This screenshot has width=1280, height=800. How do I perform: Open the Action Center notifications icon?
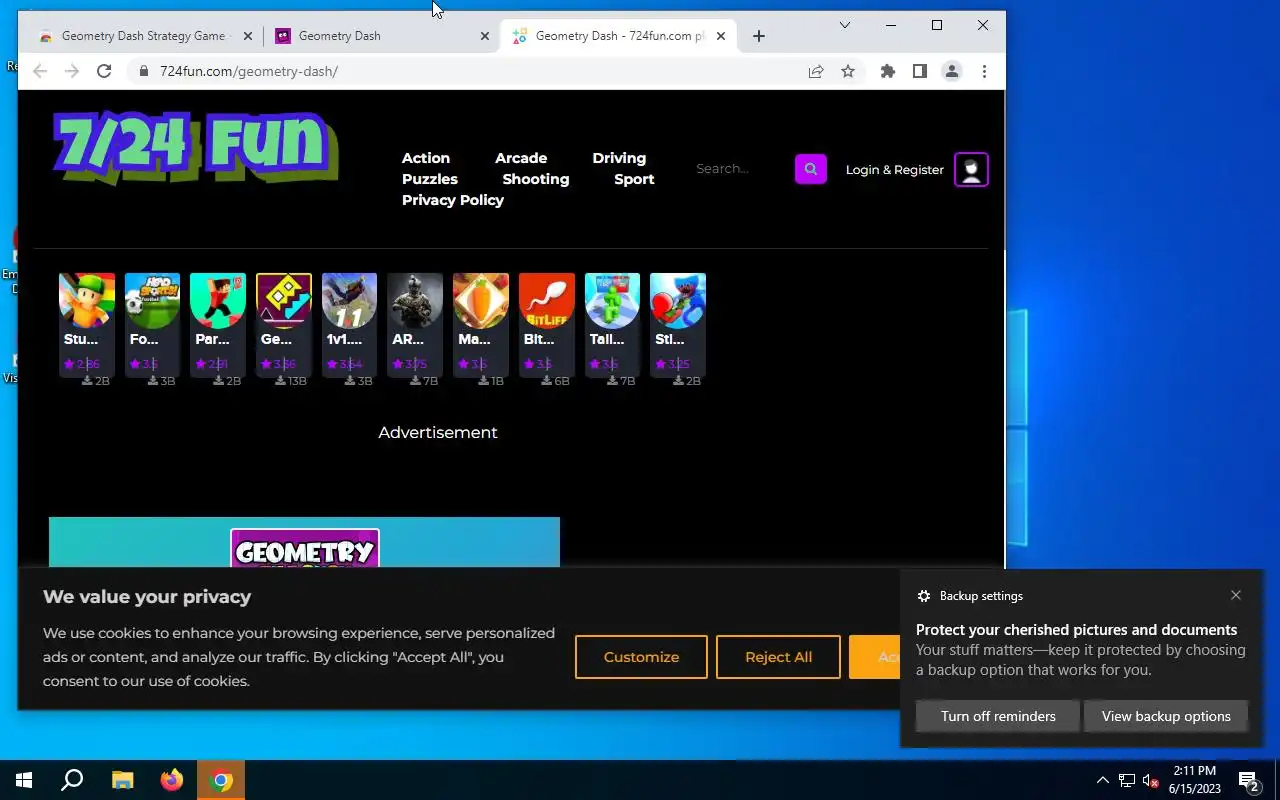(1248, 780)
